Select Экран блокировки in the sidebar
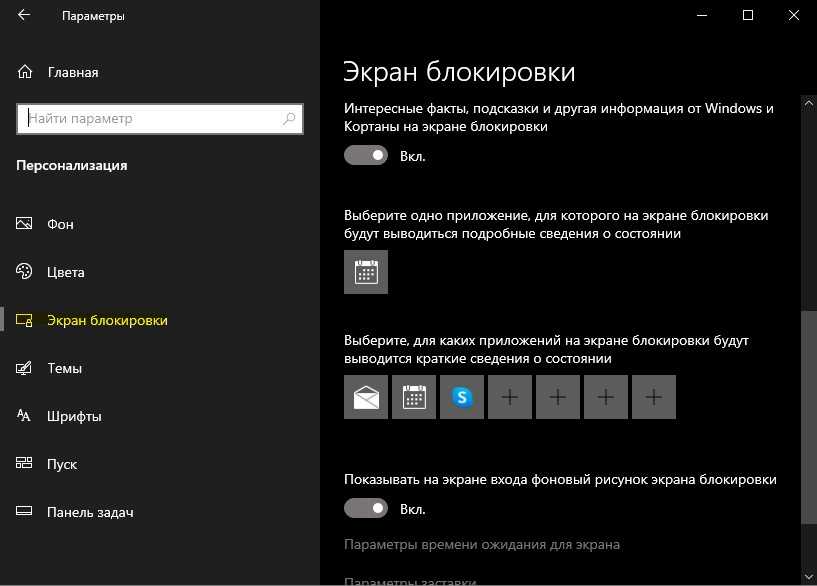The height and width of the screenshot is (586, 817). pos(107,321)
